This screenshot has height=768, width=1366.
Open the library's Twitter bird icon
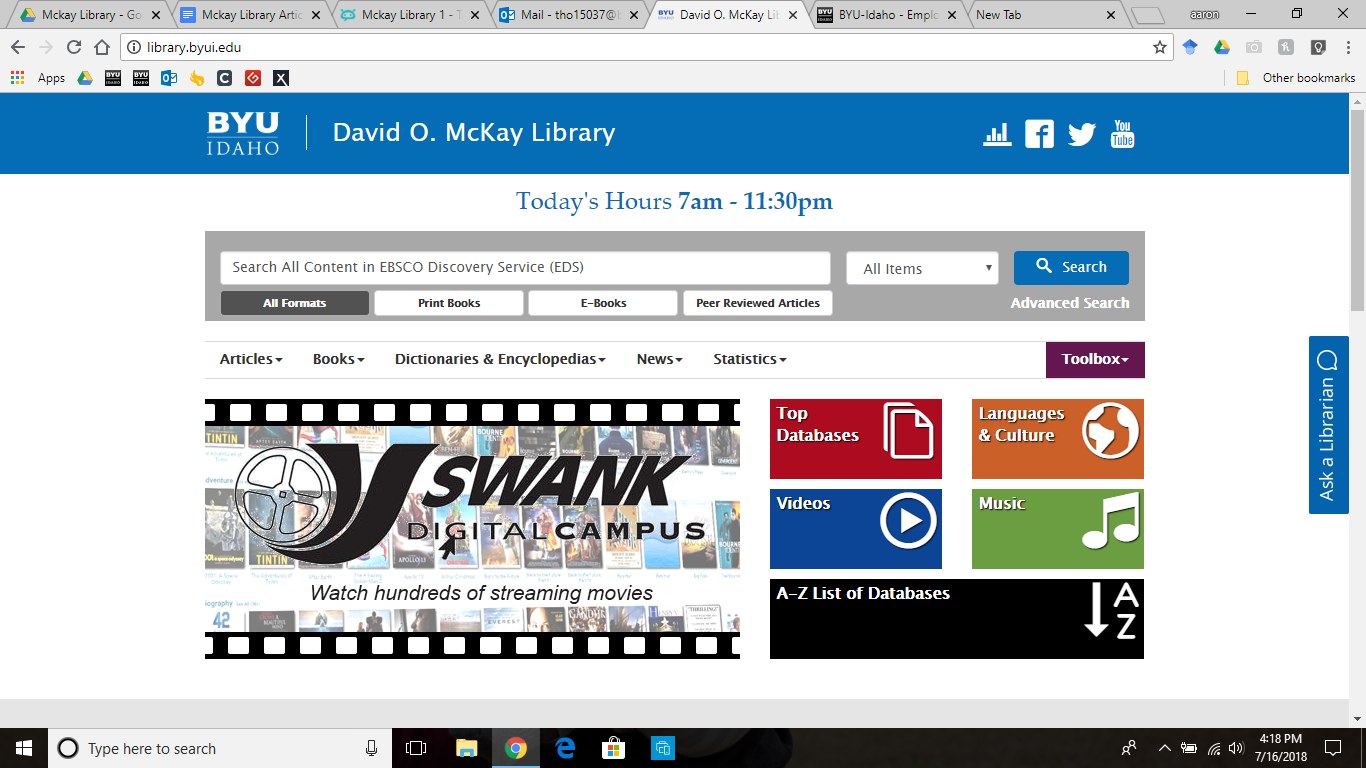1081,134
